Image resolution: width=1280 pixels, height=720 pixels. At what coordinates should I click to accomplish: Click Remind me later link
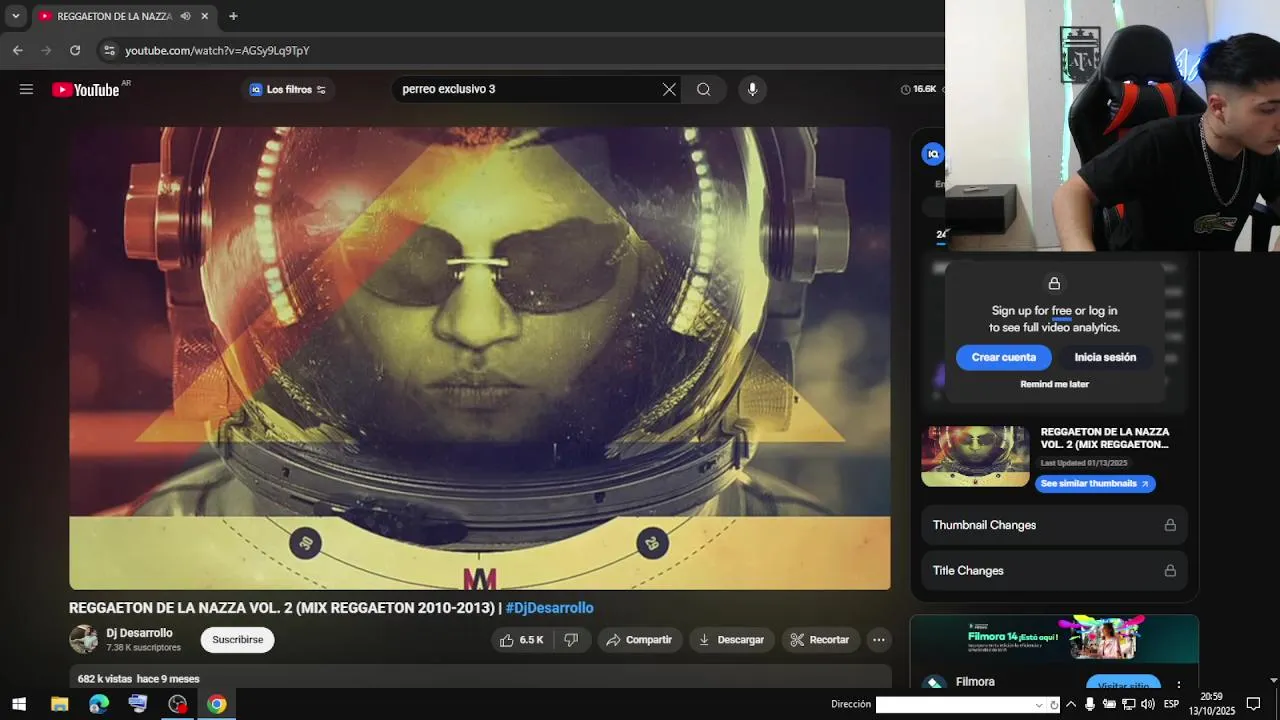[1054, 384]
